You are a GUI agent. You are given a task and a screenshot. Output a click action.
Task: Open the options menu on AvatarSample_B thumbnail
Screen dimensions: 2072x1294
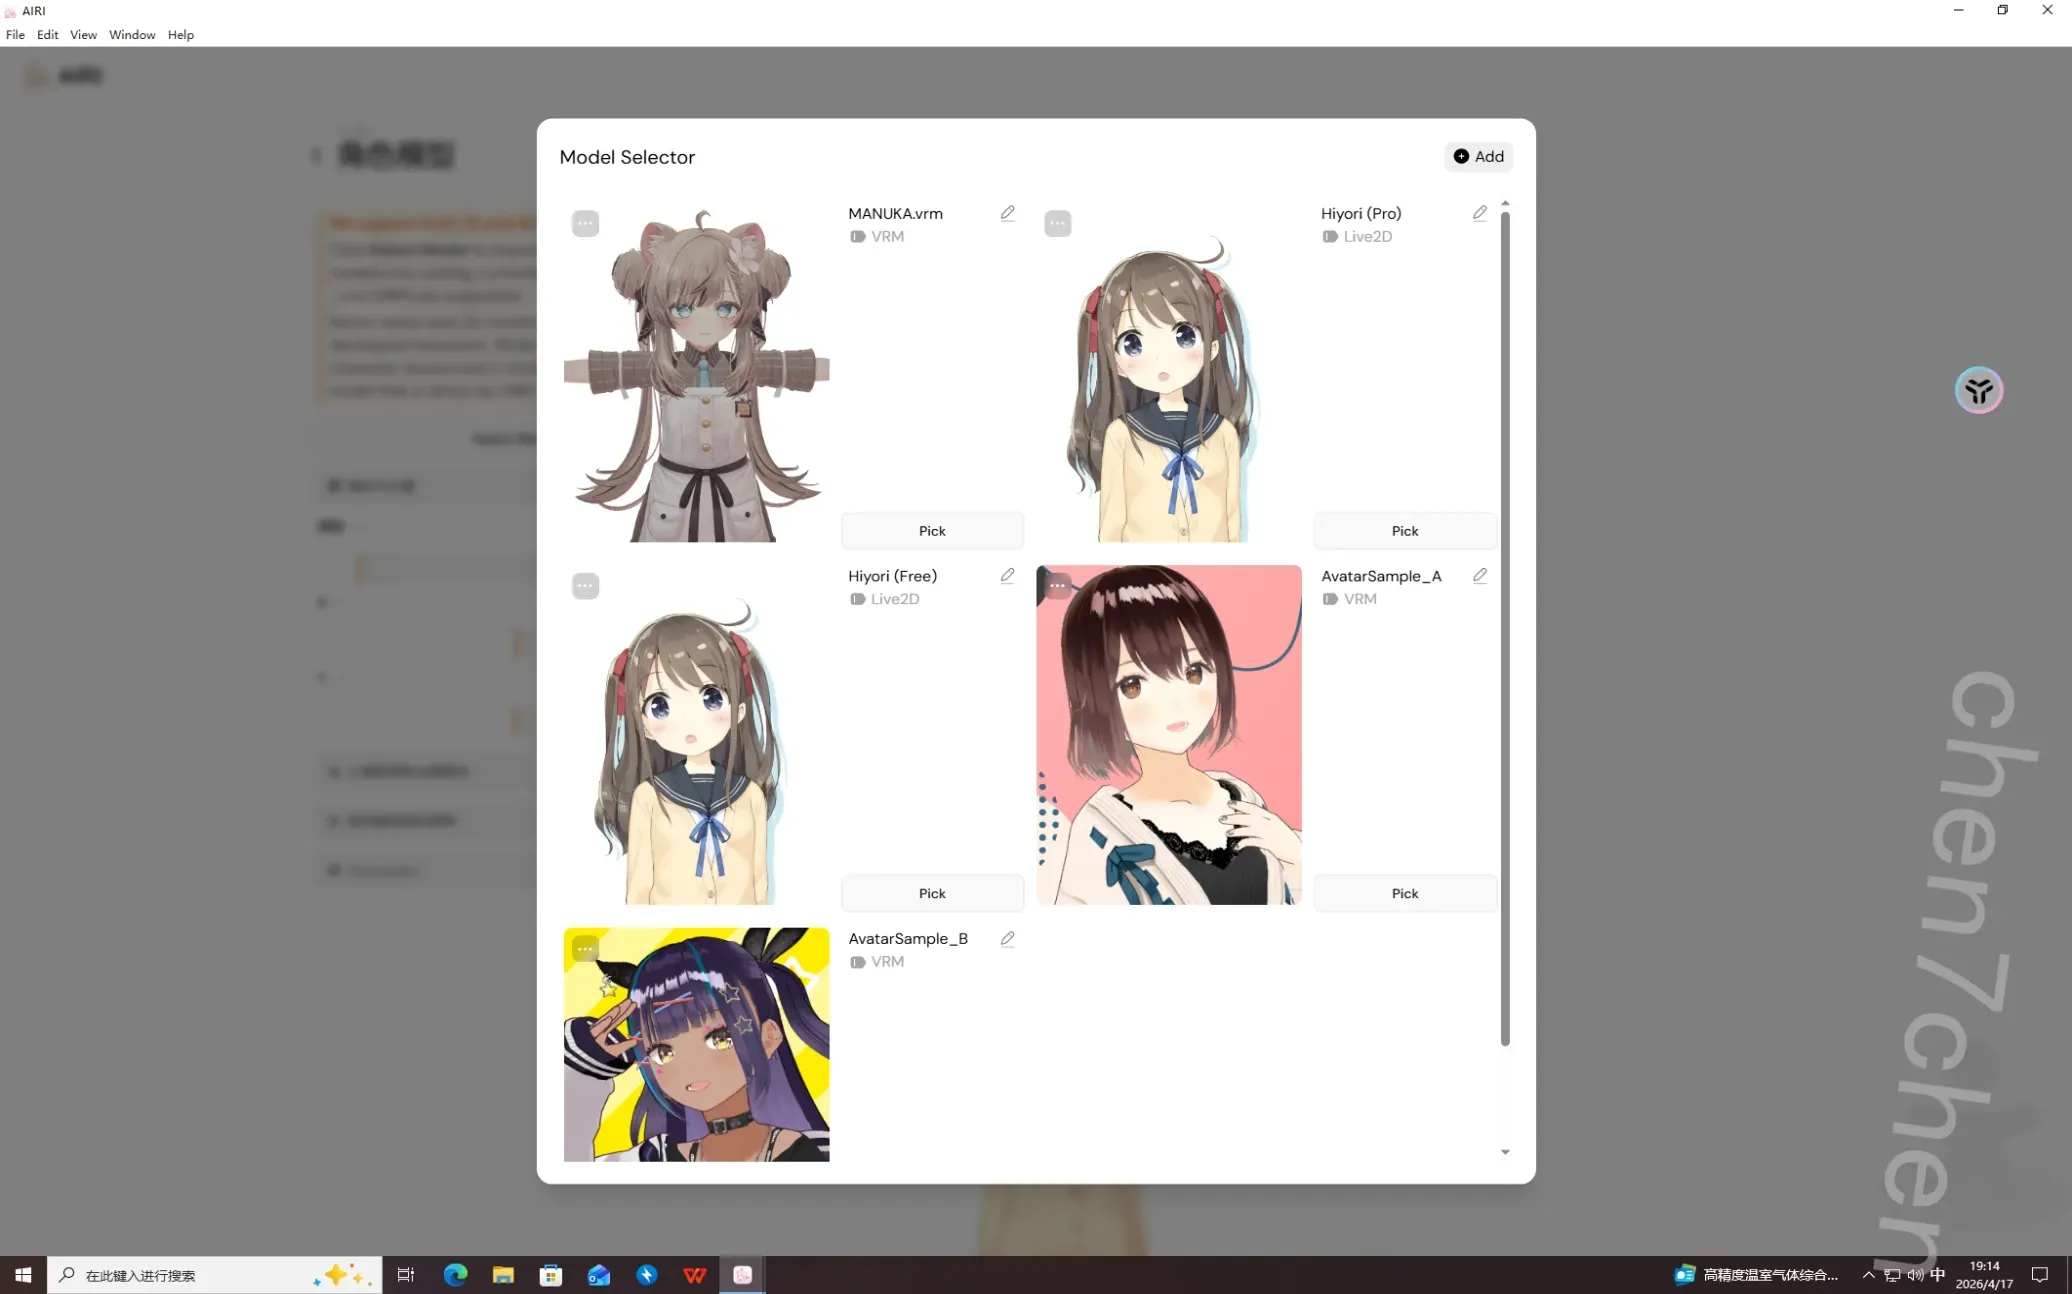tap(585, 948)
